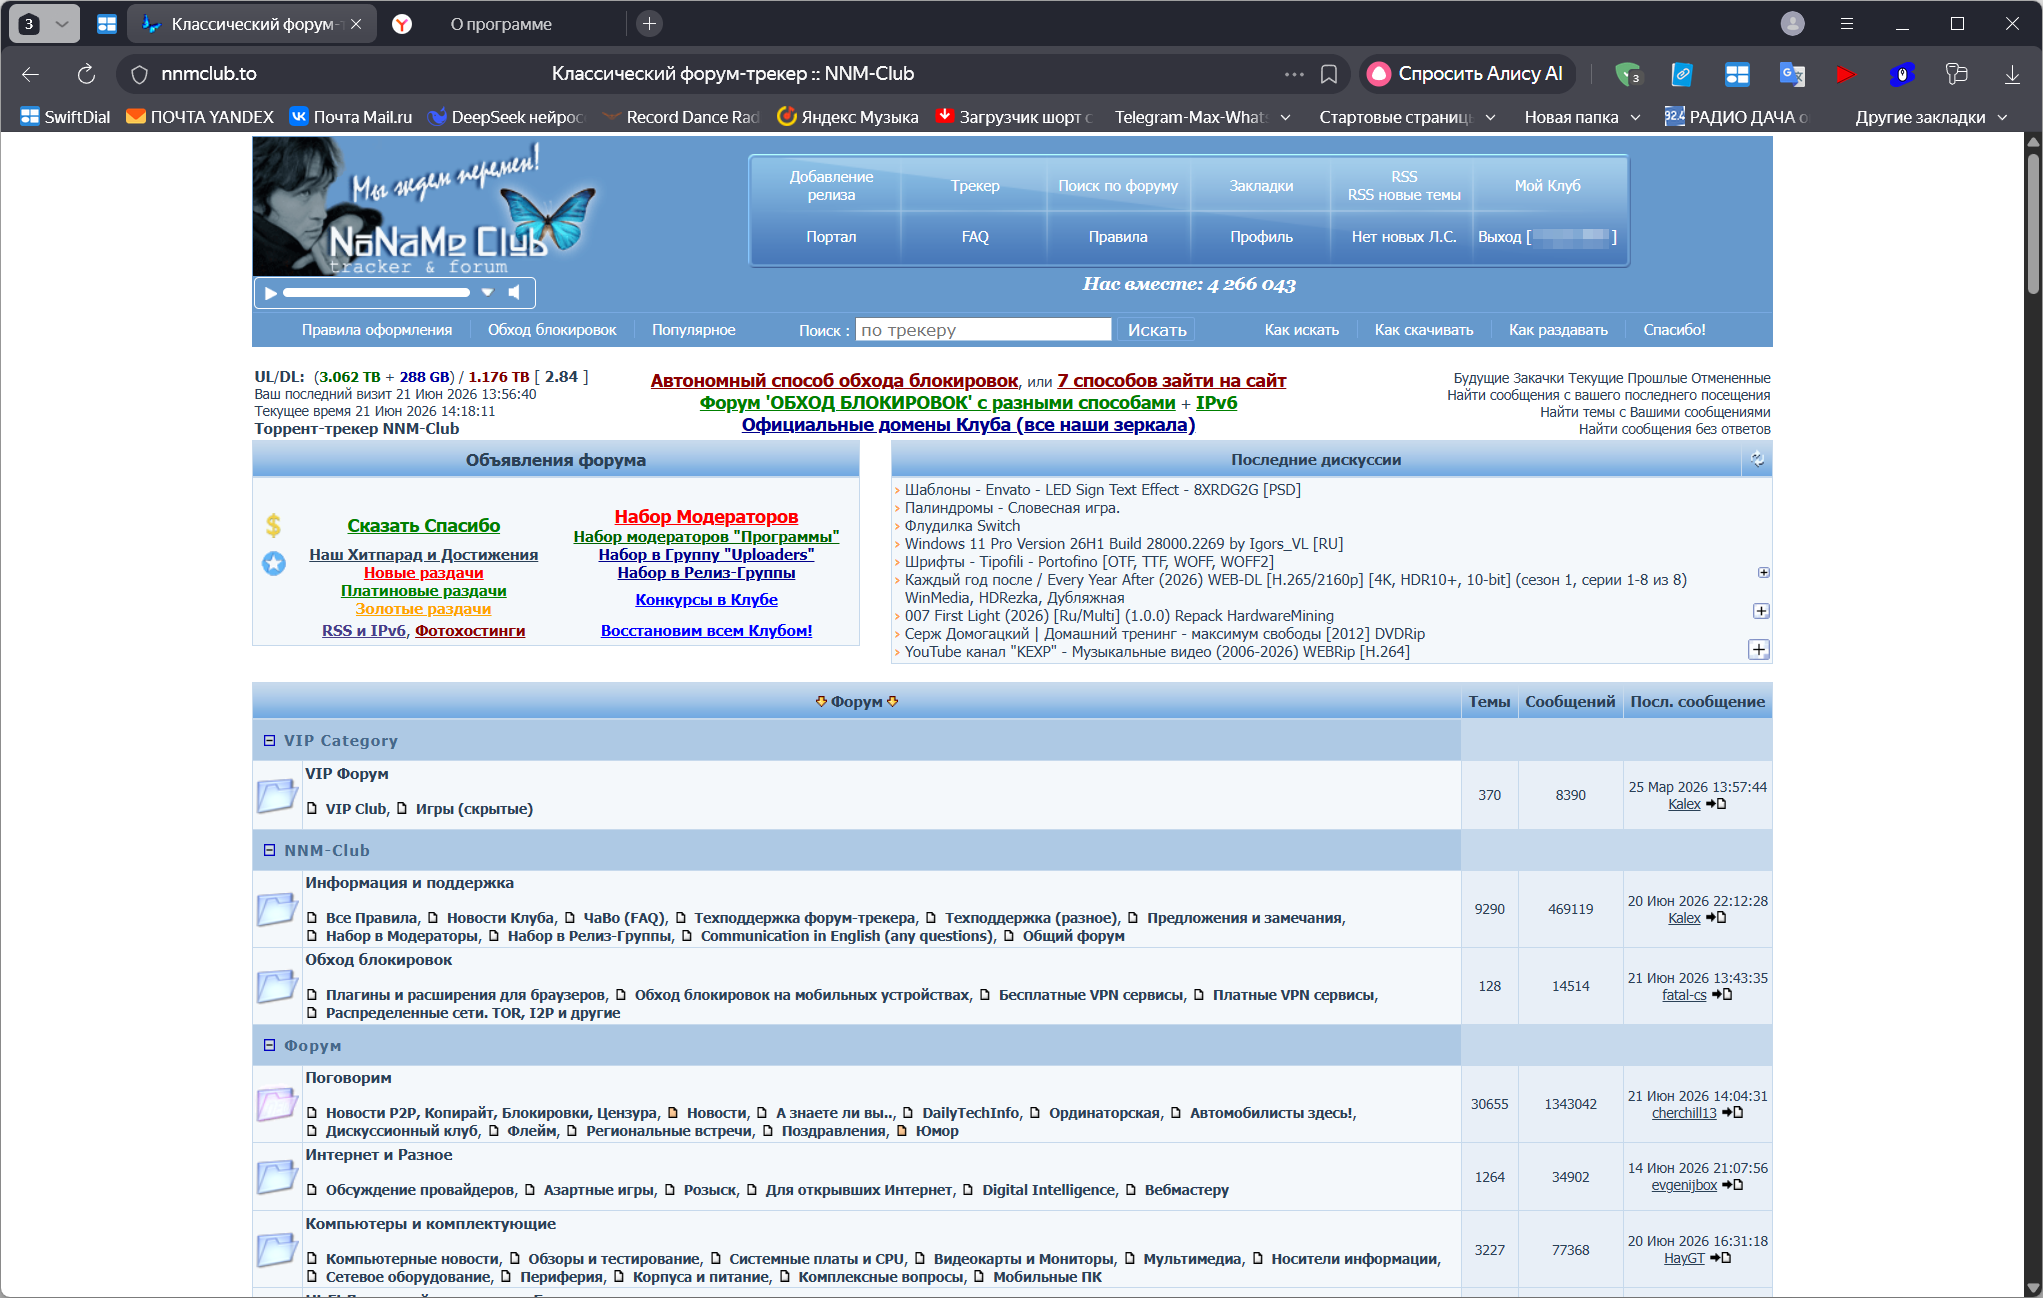Jump to last post by cherchill13

1733,1113
